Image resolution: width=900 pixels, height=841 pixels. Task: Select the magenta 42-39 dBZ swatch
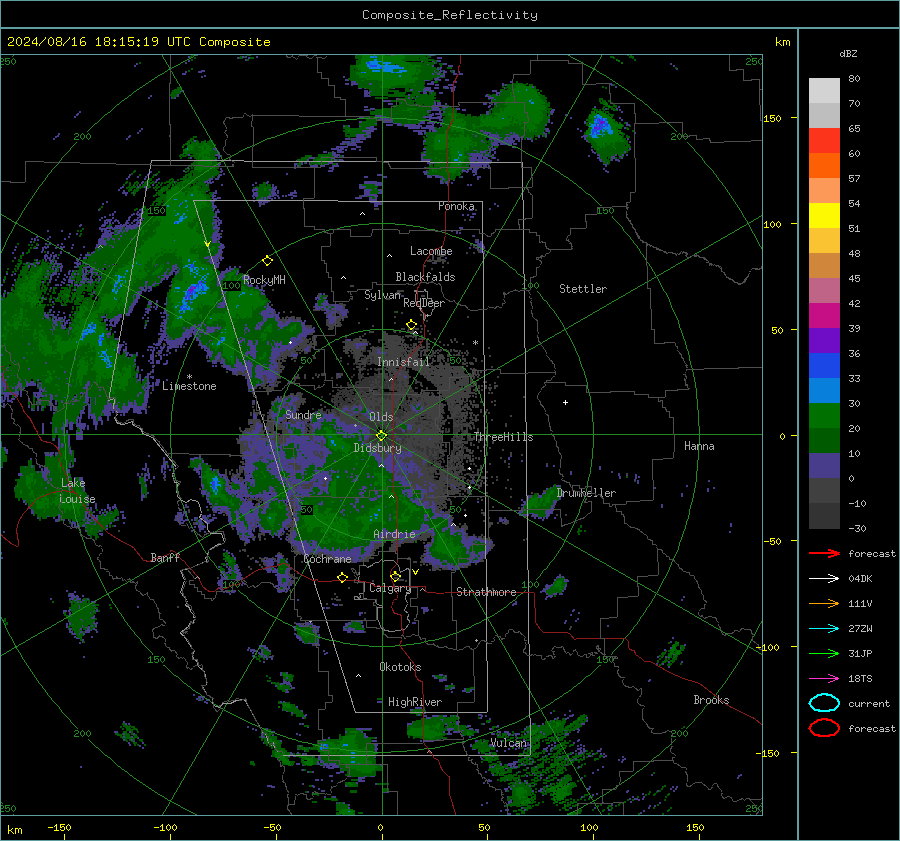point(824,316)
